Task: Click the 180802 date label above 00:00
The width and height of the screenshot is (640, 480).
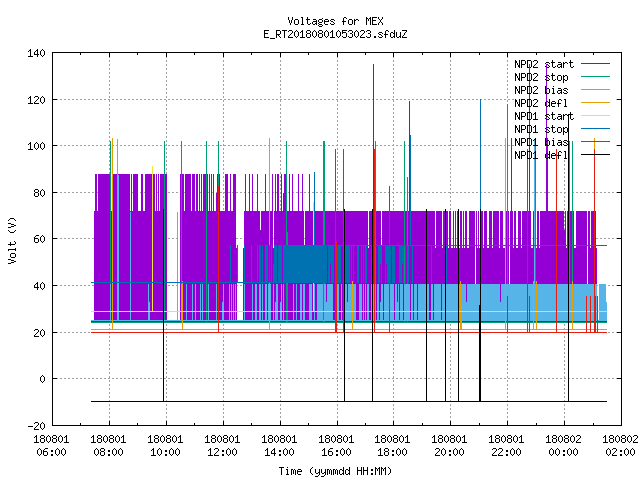Action: click(x=564, y=439)
